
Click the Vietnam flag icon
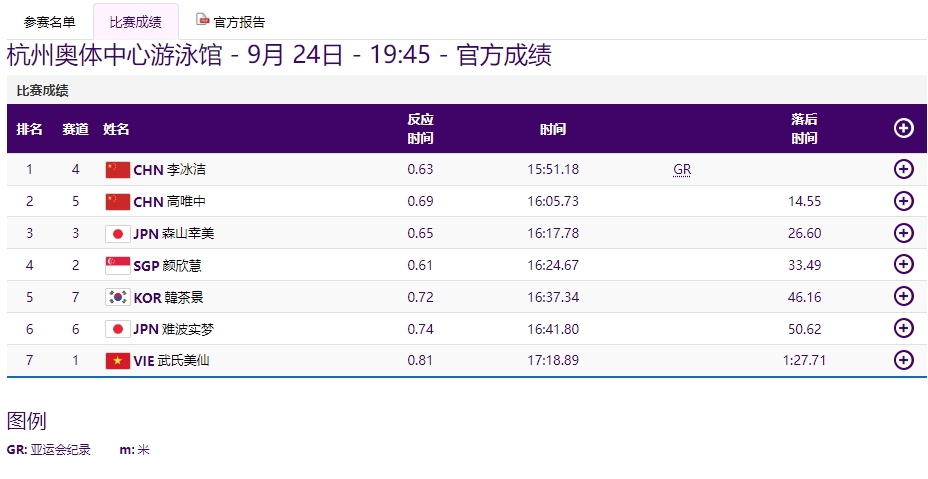(x=117, y=361)
